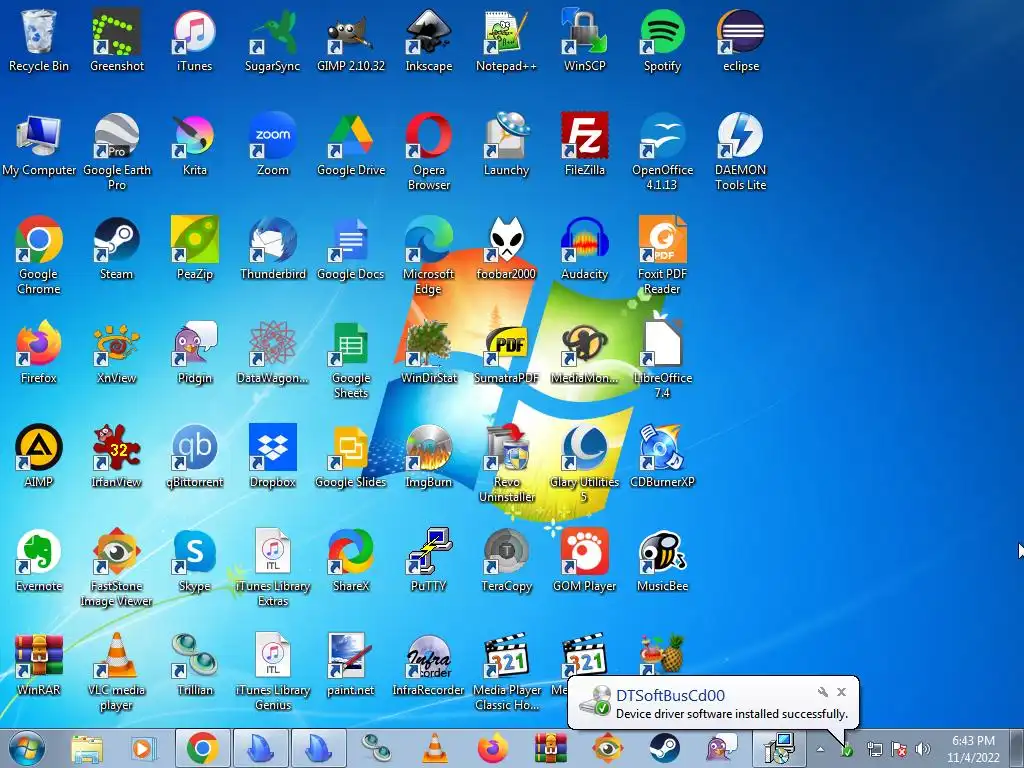Screen dimensions: 1024x768
Task: Open the Skype desktop shortcut
Action: click(x=195, y=560)
